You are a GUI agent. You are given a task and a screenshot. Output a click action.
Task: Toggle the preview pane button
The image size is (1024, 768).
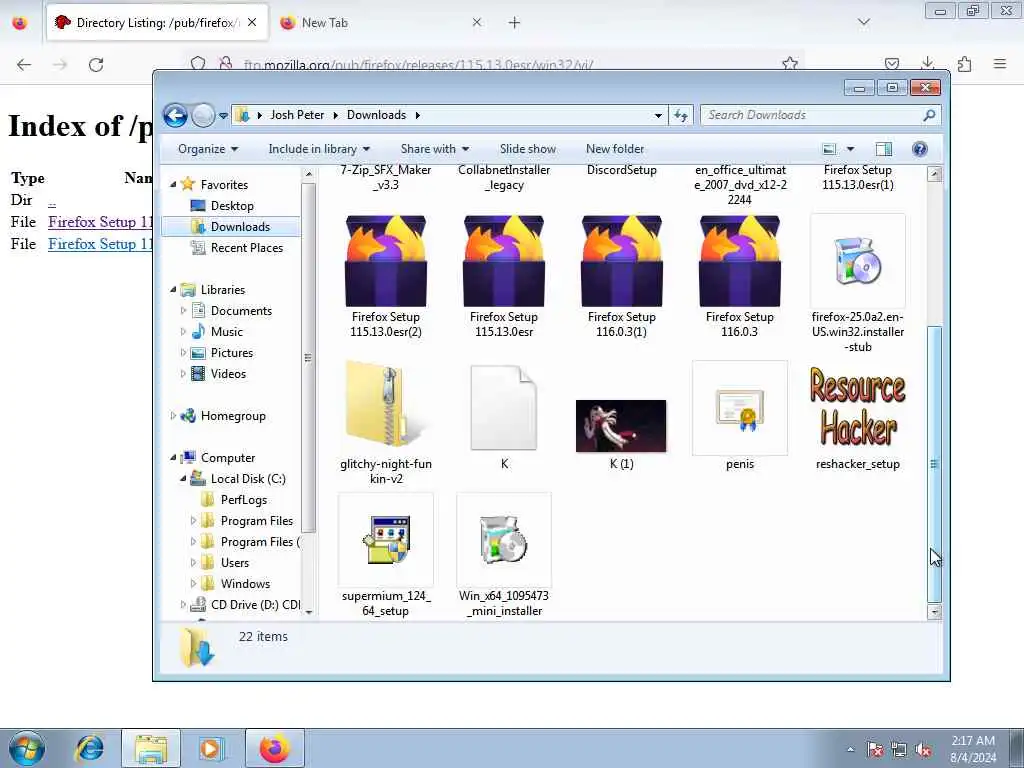click(x=884, y=149)
